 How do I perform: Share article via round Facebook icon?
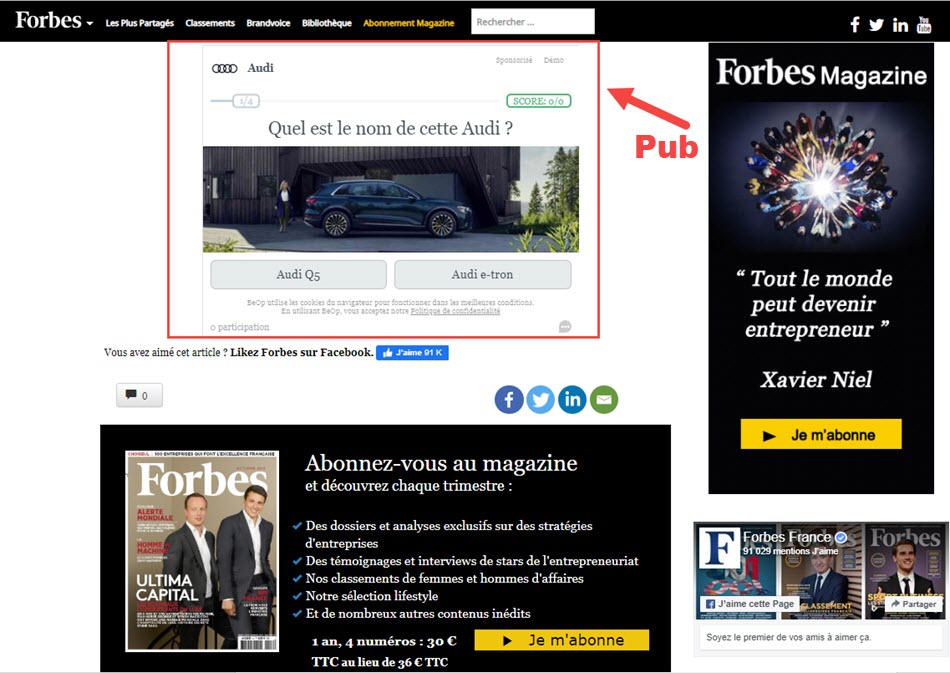click(x=509, y=400)
